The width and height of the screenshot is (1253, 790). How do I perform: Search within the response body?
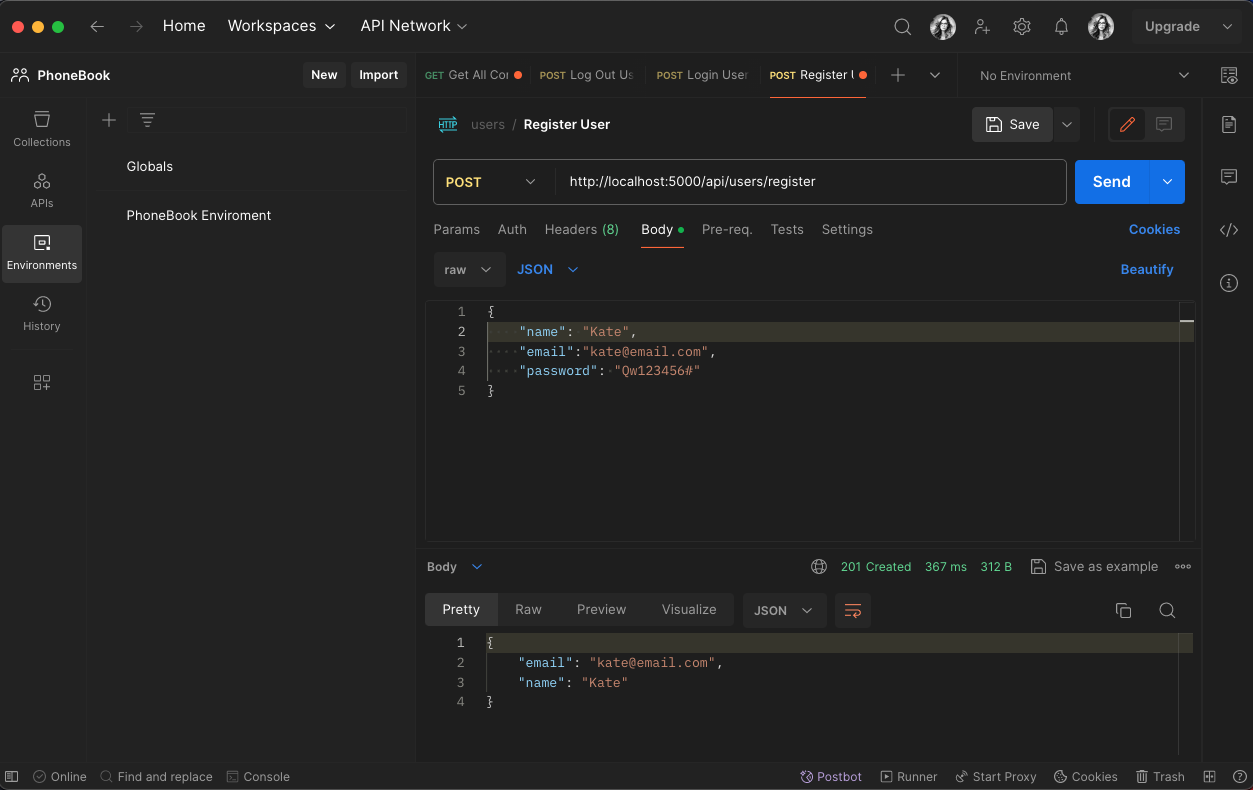click(x=1167, y=610)
